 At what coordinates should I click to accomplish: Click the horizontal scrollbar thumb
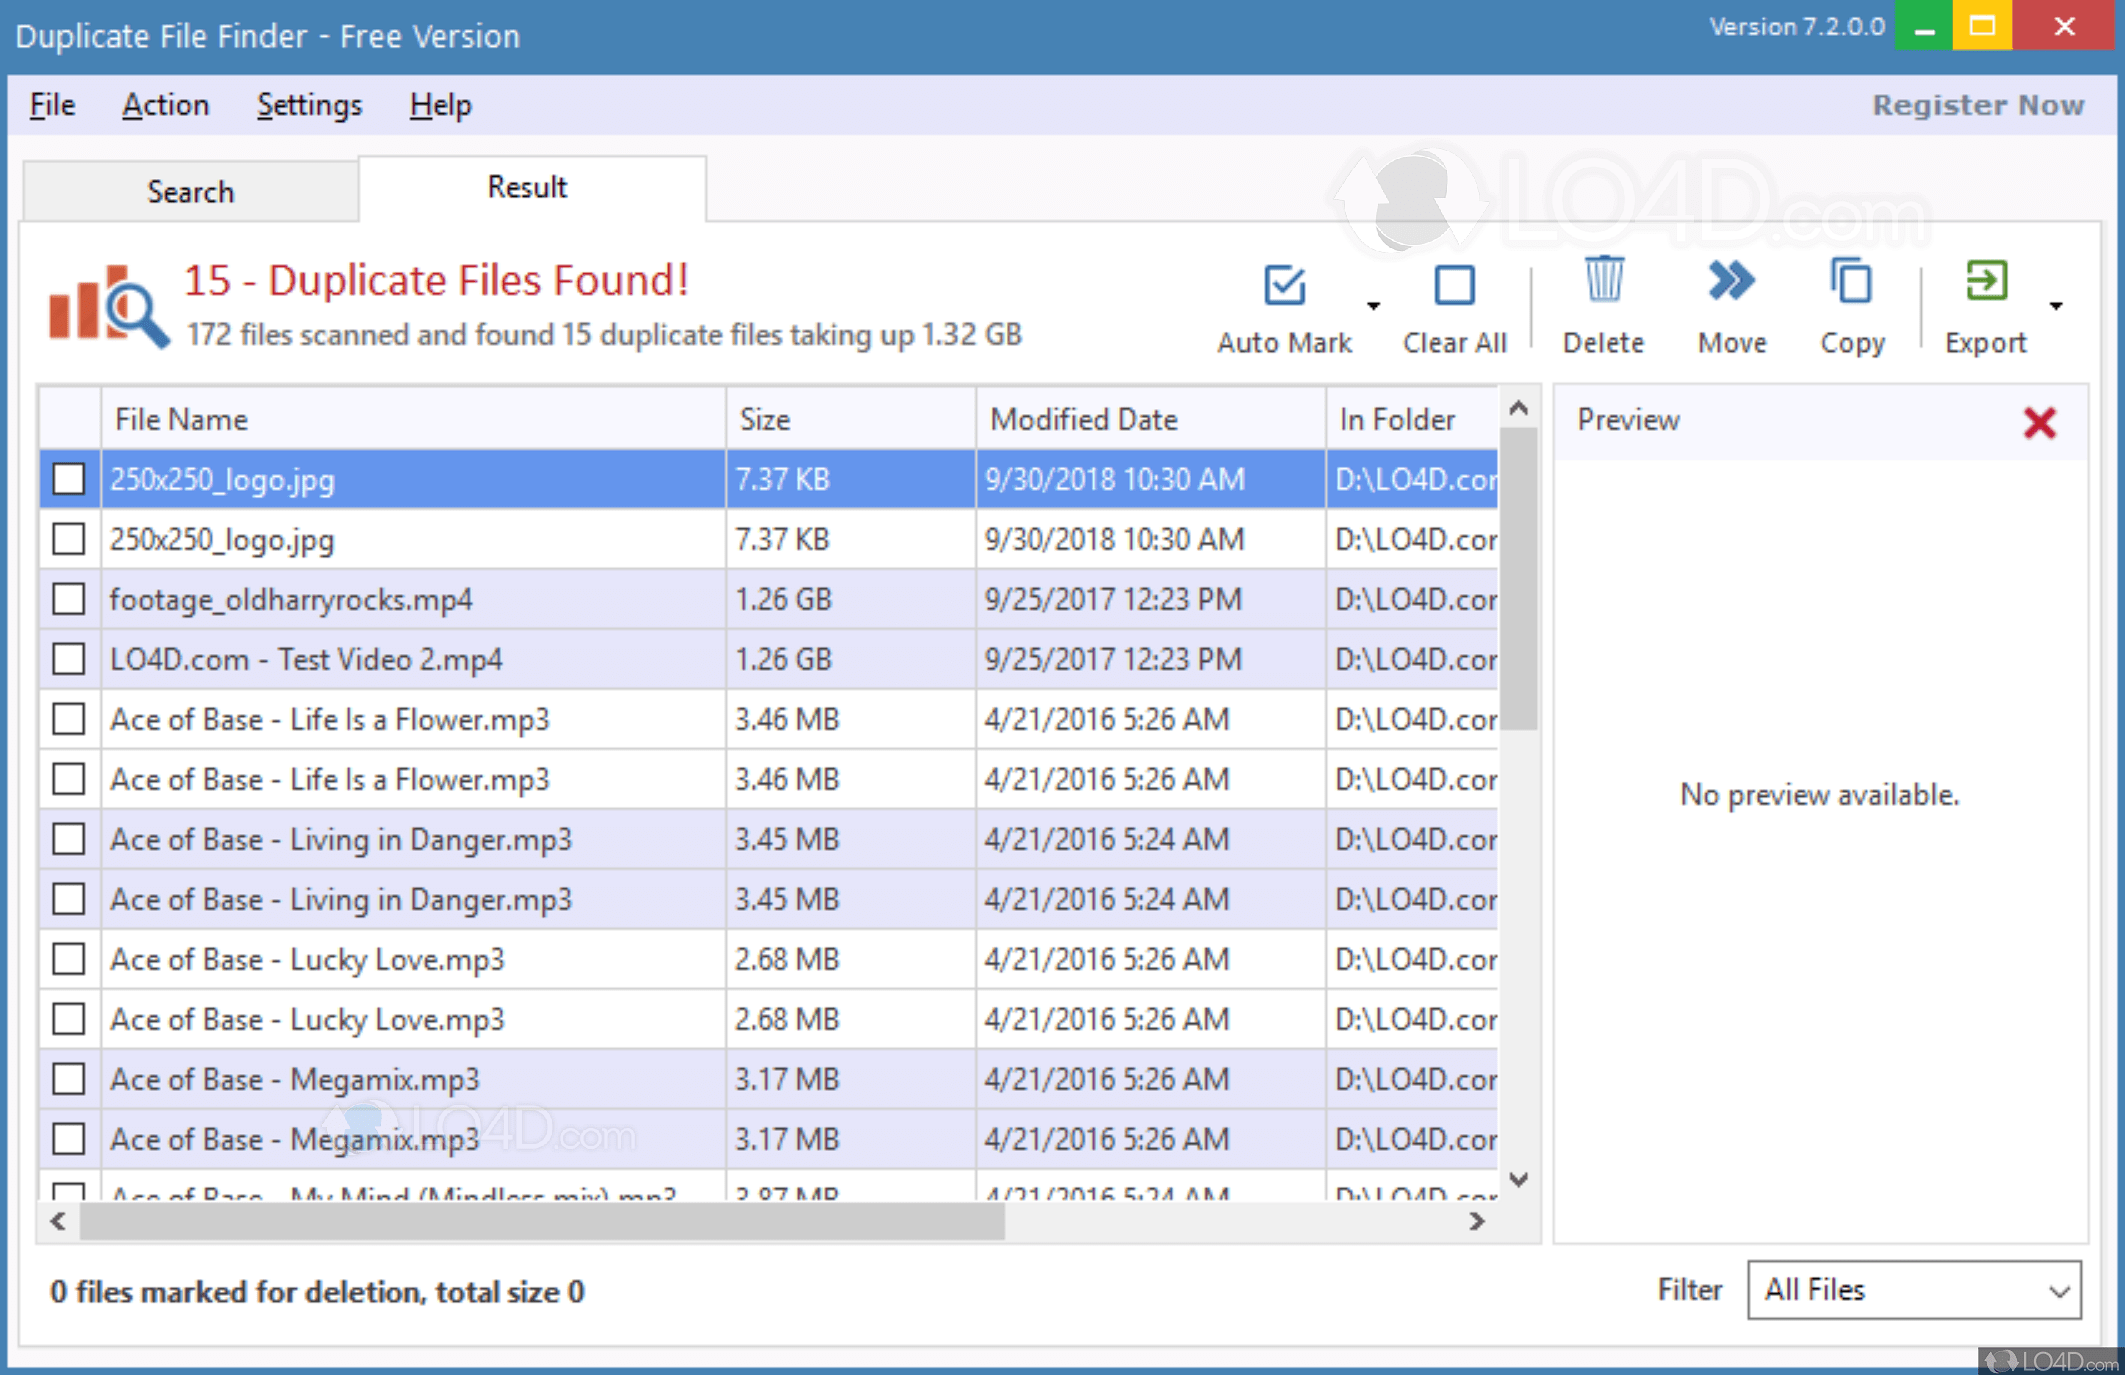click(x=541, y=1221)
